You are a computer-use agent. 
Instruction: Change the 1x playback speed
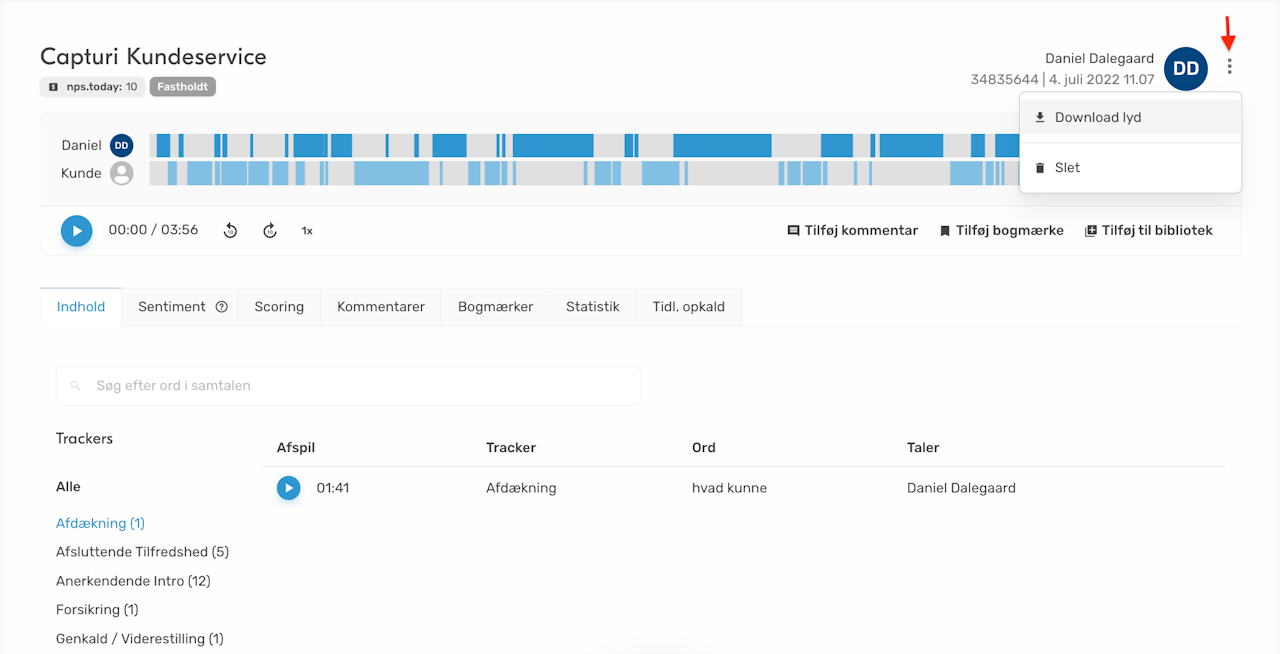(x=307, y=231)
